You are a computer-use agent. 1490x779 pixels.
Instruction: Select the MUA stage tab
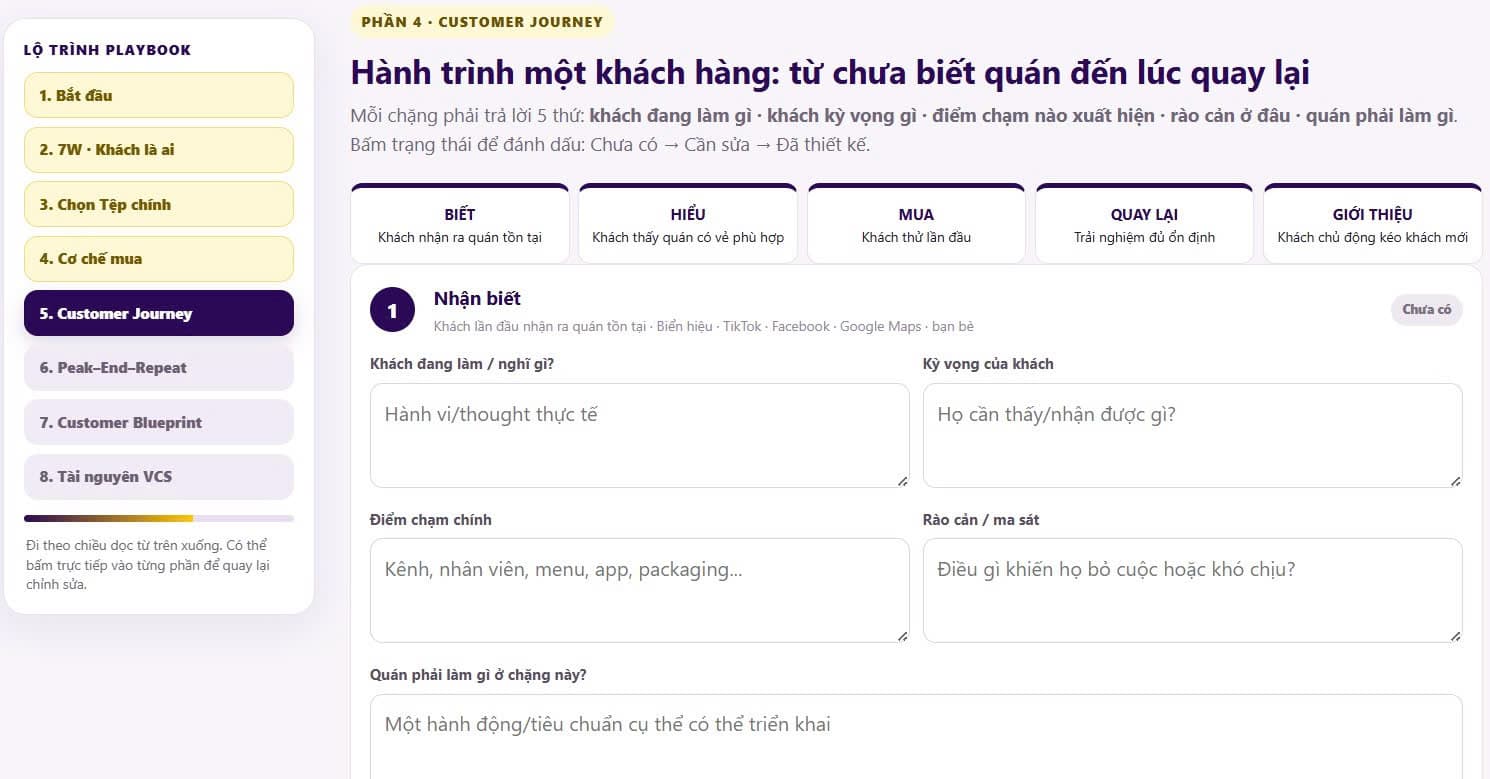tap(916, 224)
